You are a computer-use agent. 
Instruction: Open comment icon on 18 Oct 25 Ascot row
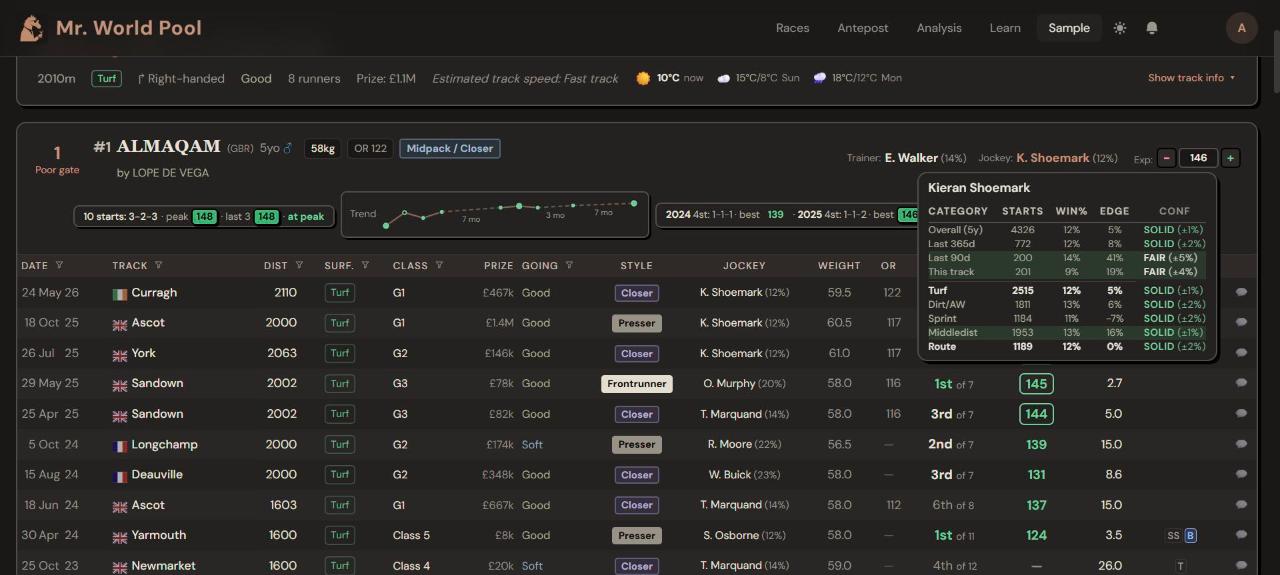1241,323
